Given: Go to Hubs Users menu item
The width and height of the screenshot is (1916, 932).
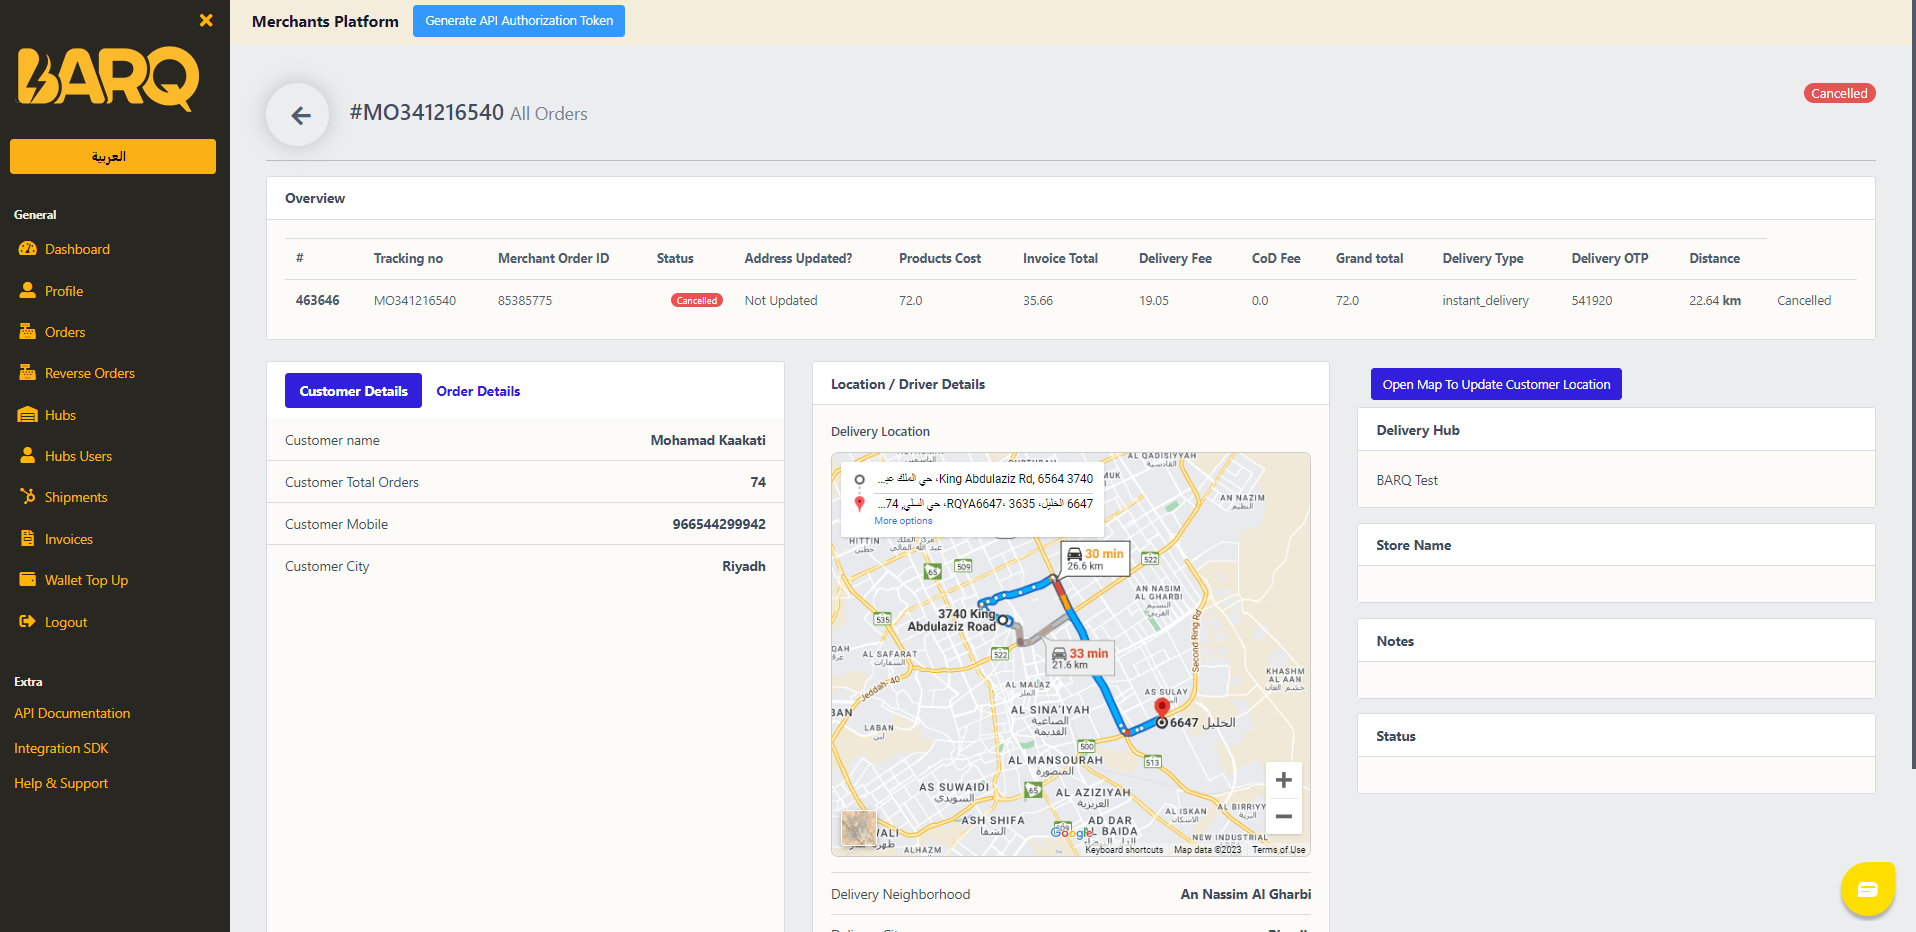Looking at the screenshot, I should coord(78,456).
